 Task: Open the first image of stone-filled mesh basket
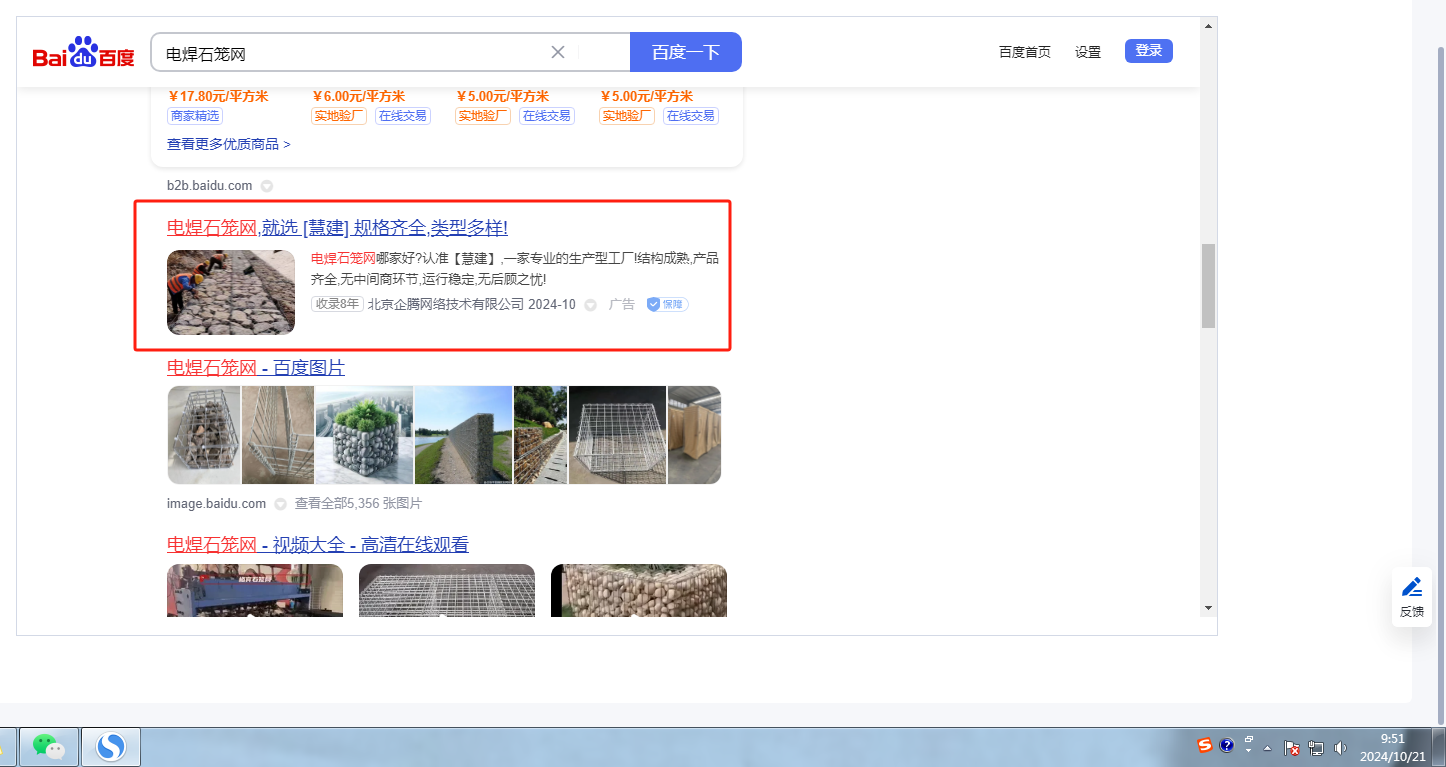tap(204, 435)
